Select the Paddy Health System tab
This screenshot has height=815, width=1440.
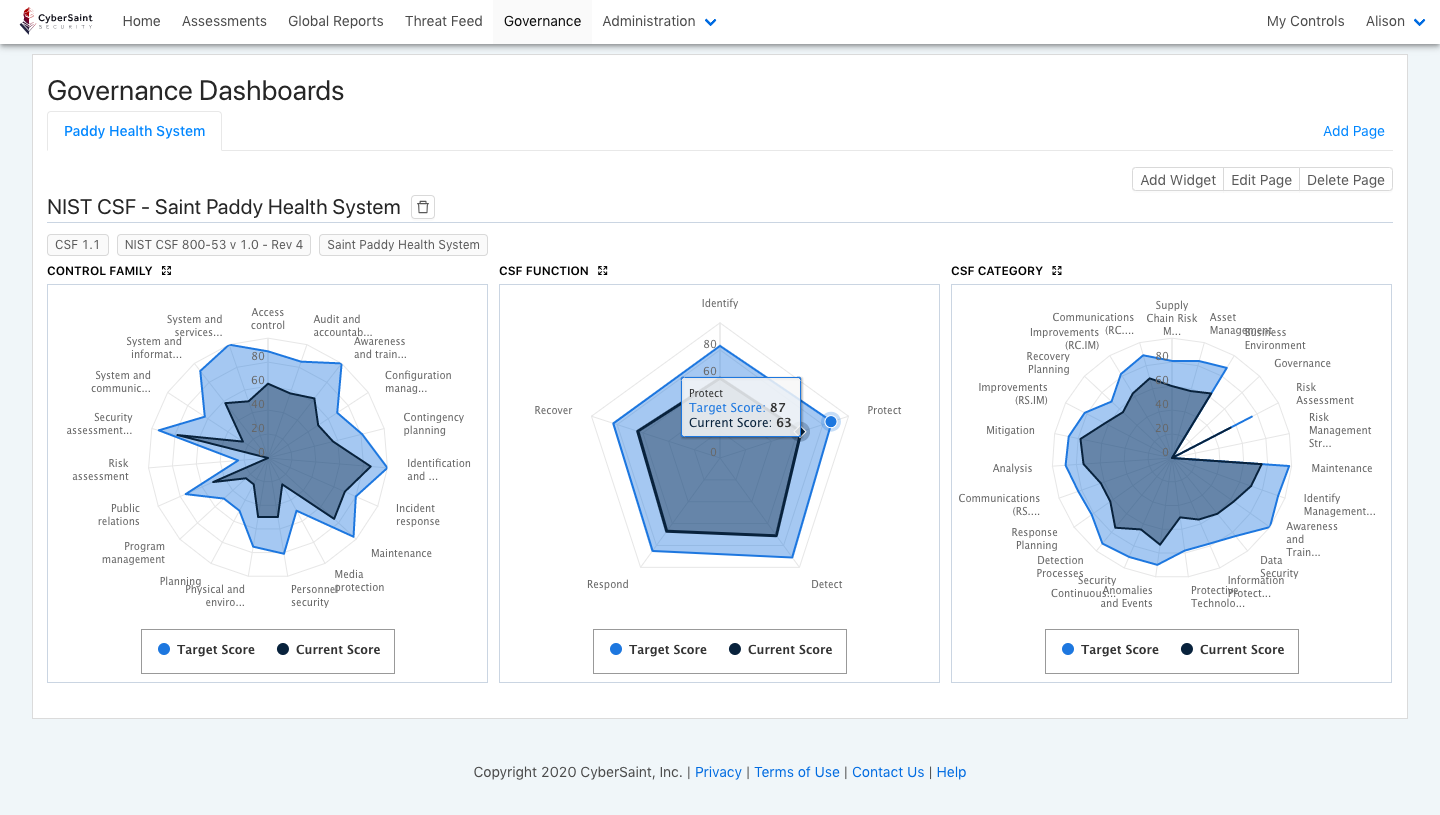click(134, 131)
